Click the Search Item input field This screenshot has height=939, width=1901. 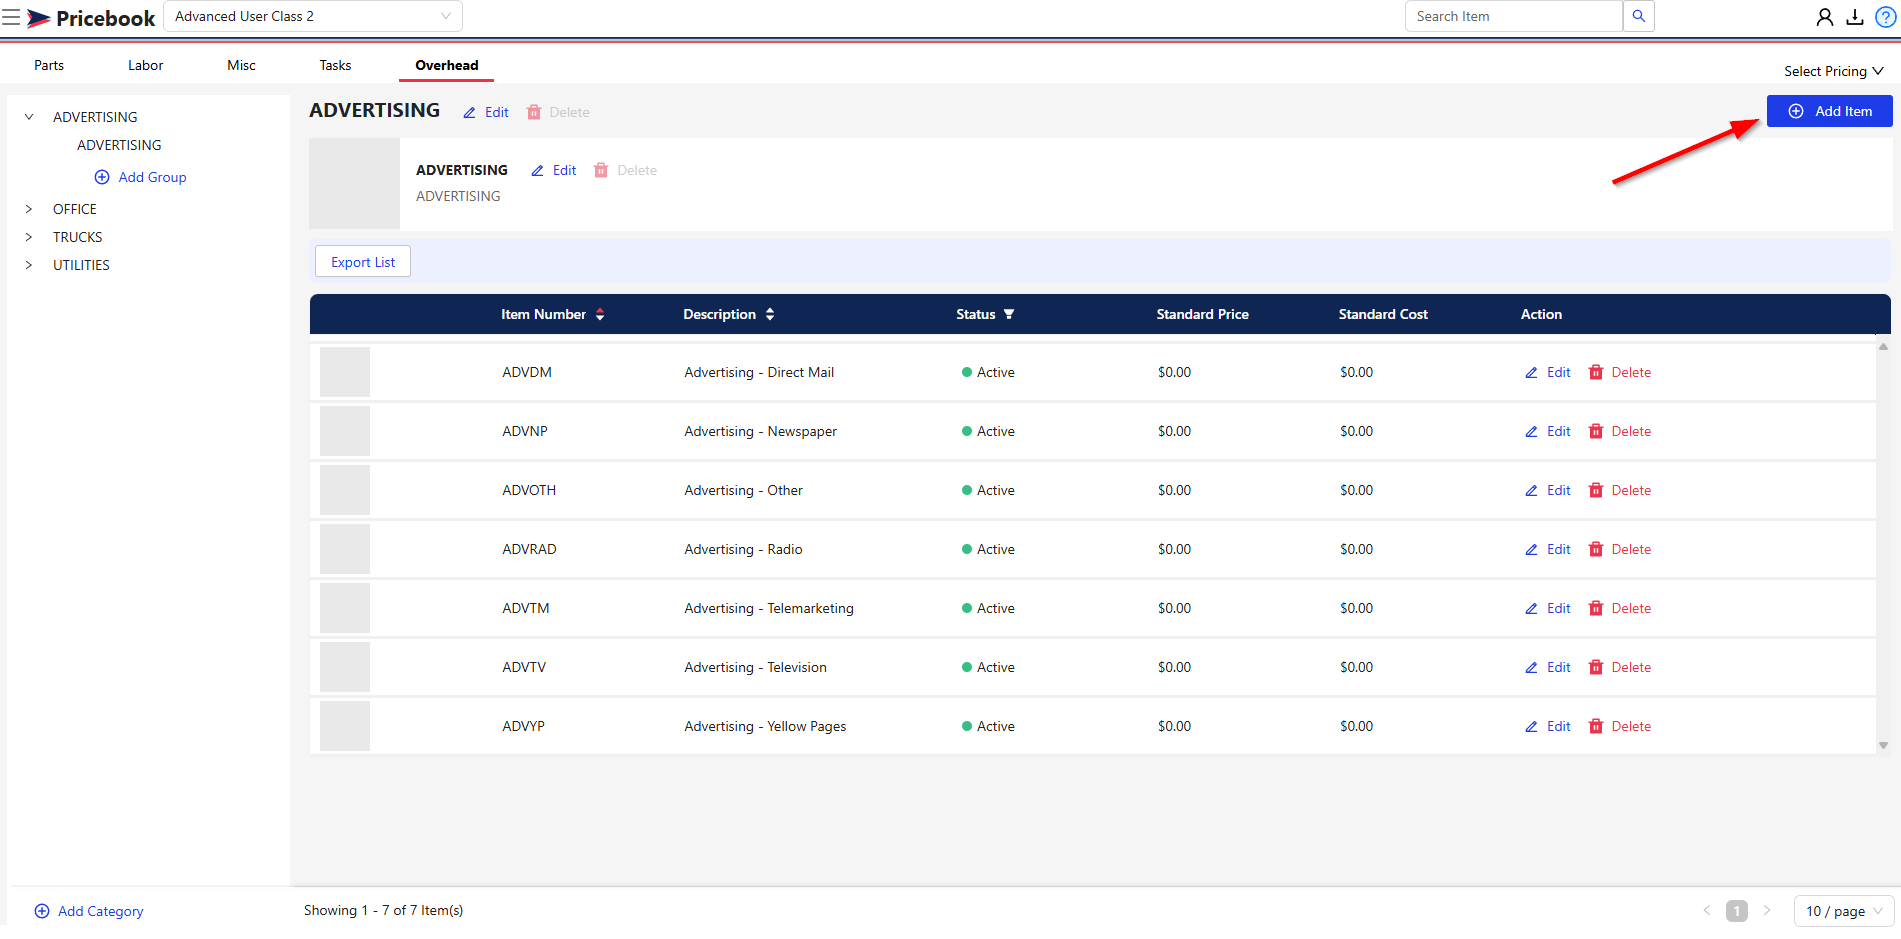[1513, 16]
